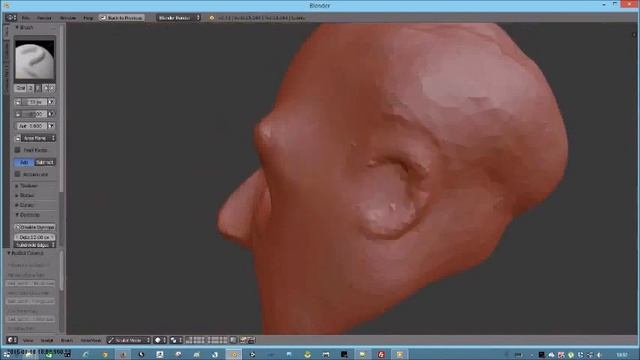Open the Subdivide Edges dropdown
The width and height of the screenshot is (640, 360).
point(35,245)
